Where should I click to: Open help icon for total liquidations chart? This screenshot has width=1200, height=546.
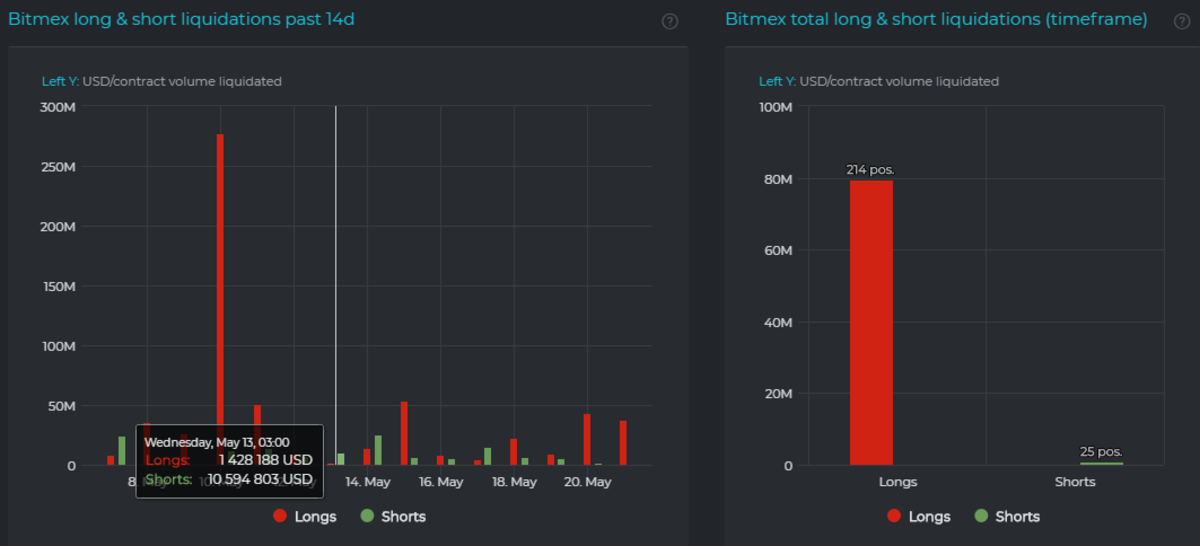coord(1181,21)
